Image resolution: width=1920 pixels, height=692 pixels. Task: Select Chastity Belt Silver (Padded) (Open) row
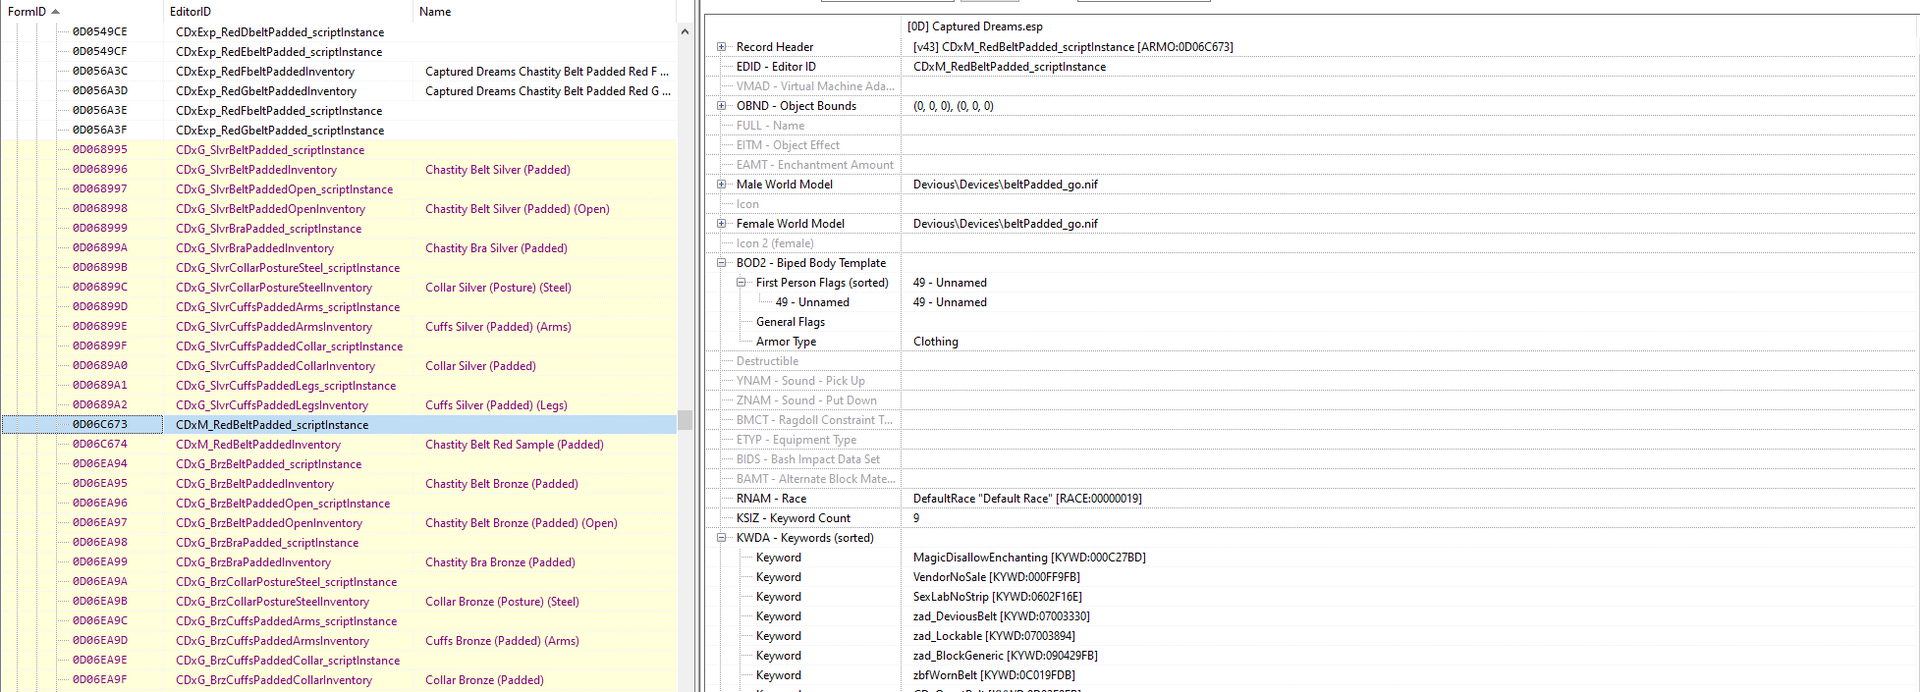339,209
